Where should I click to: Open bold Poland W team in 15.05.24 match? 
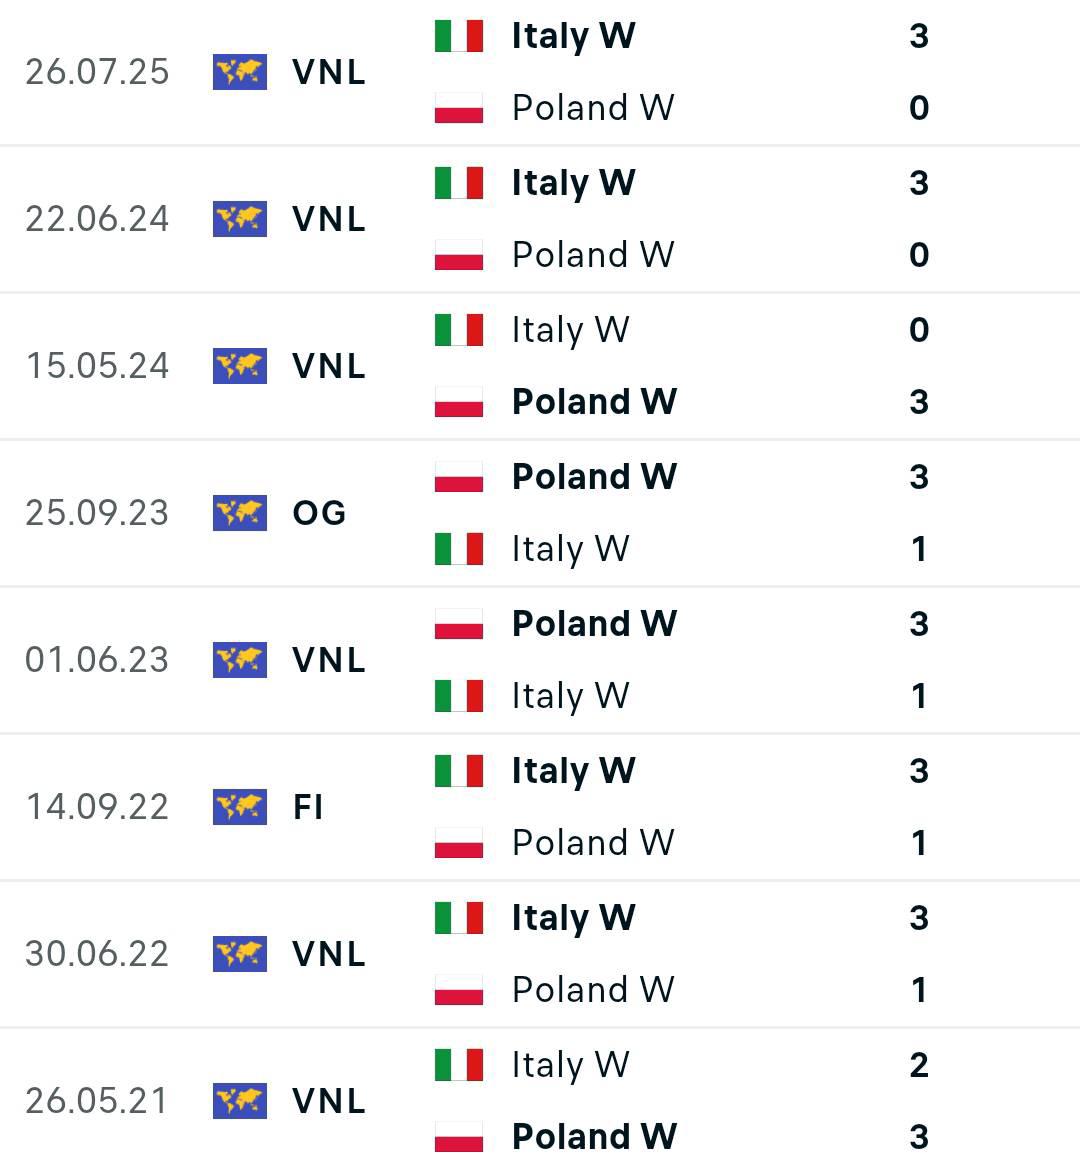click(594, 401)
